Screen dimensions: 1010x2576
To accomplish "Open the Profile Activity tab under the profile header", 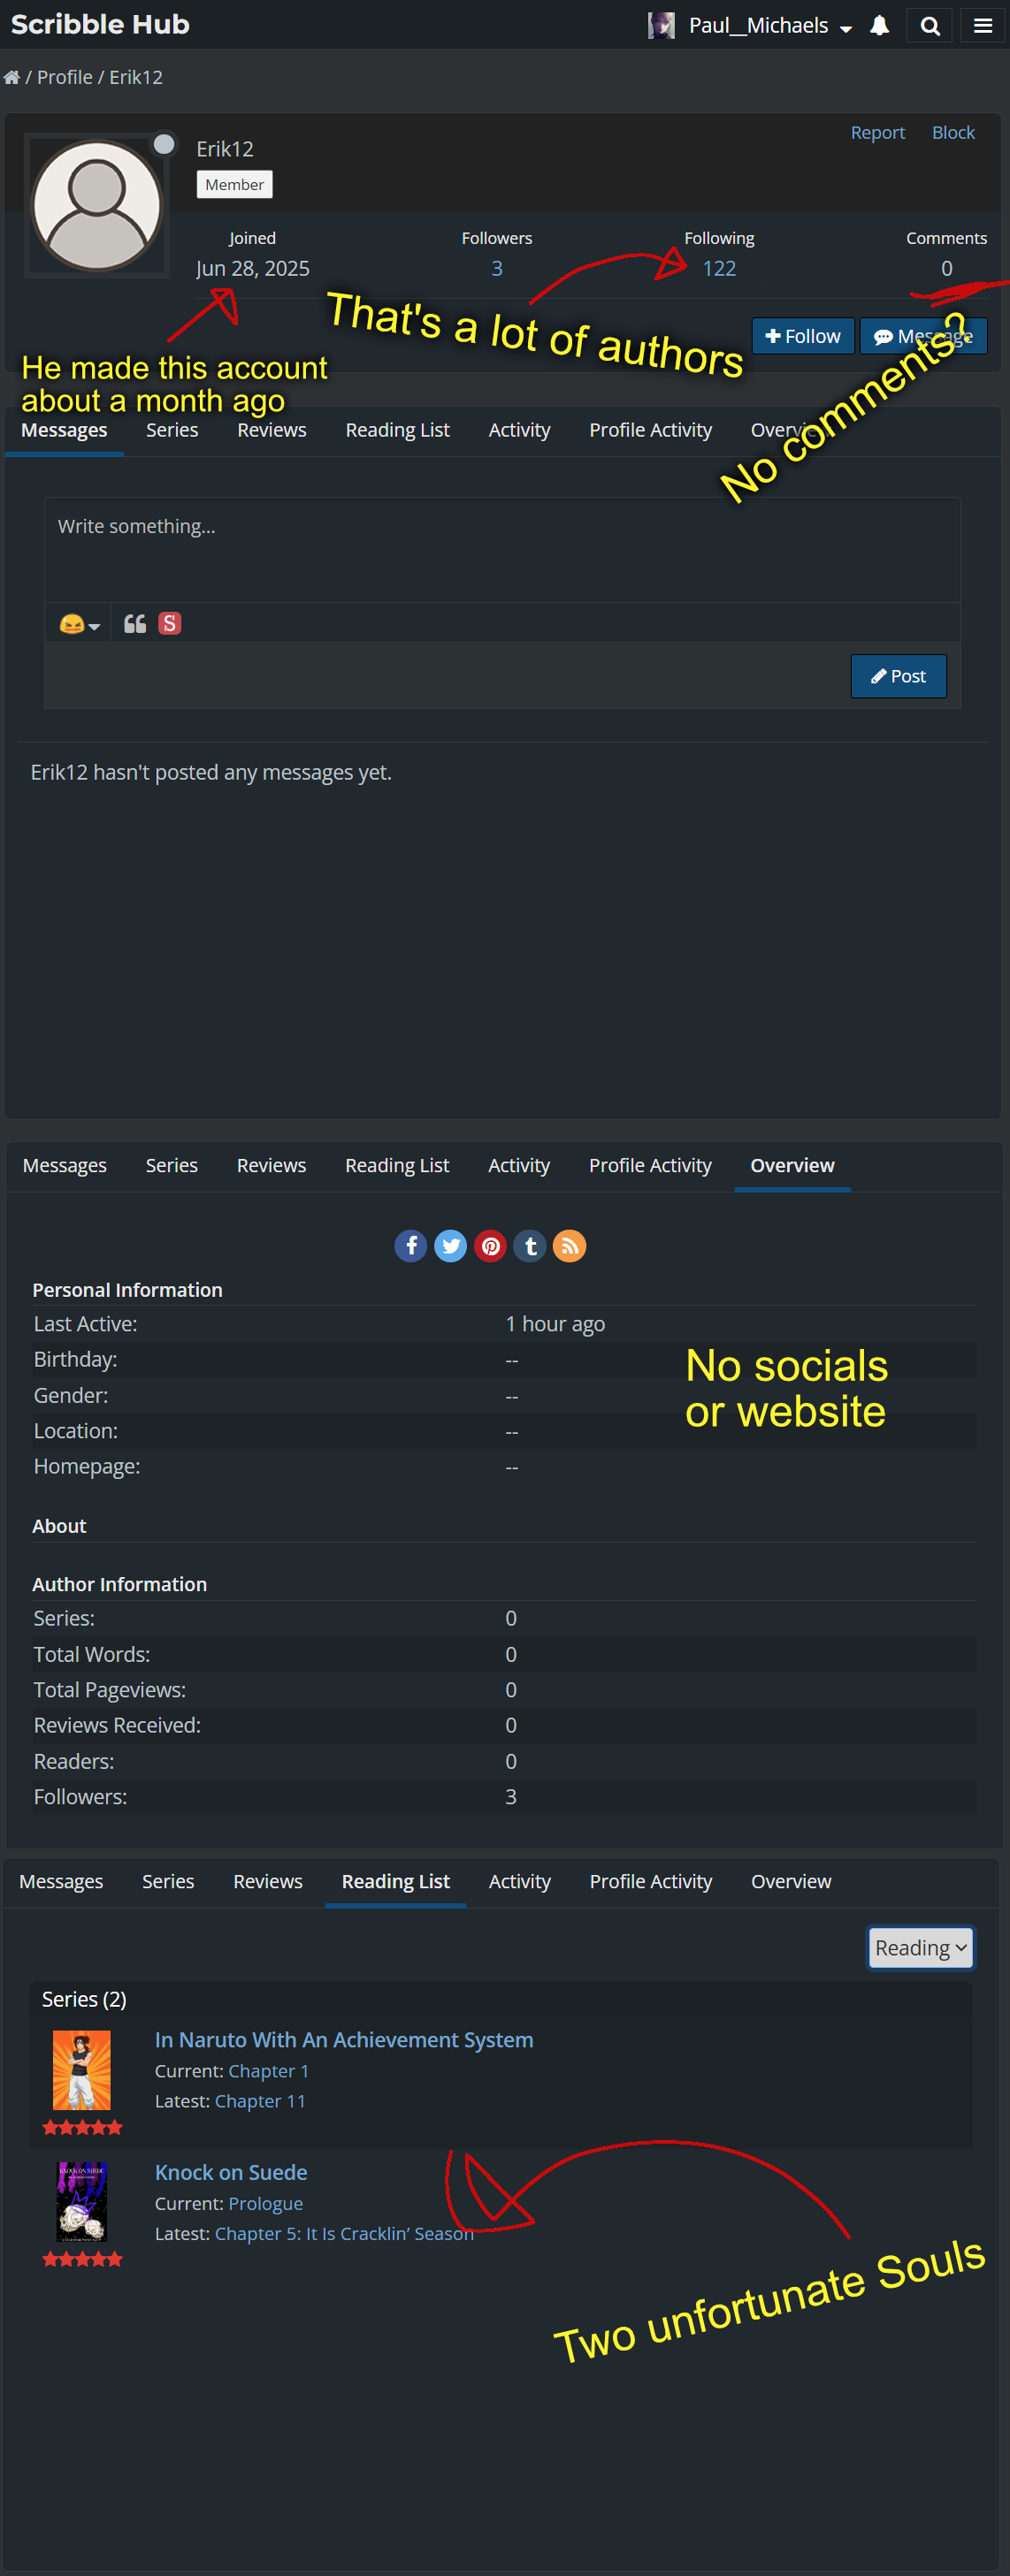I will (650, 430).
